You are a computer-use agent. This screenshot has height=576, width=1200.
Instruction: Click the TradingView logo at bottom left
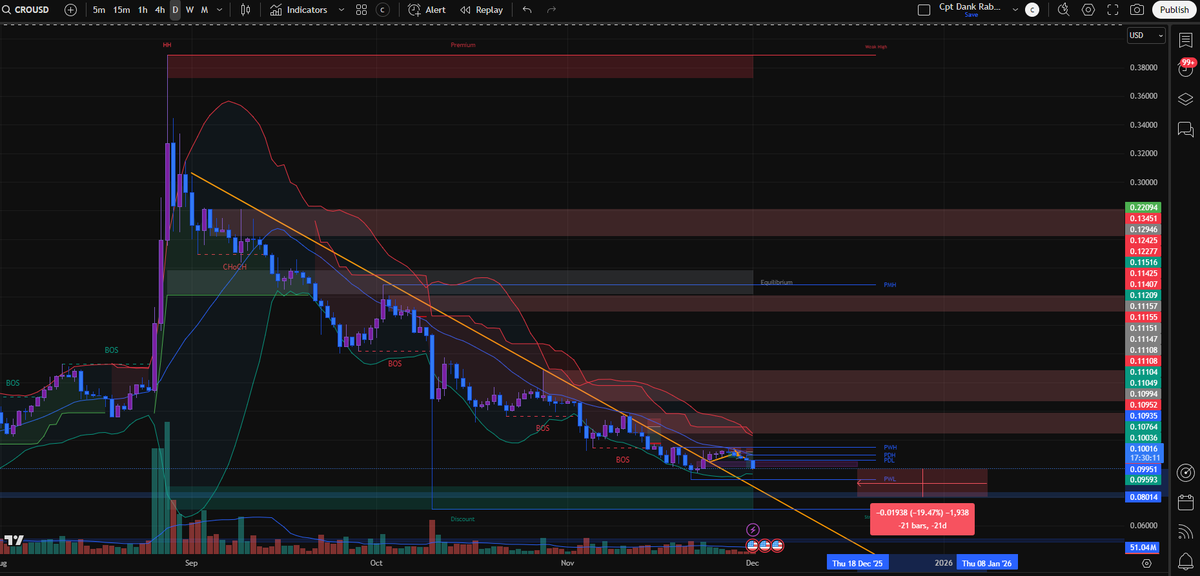(x=13, y=541)
